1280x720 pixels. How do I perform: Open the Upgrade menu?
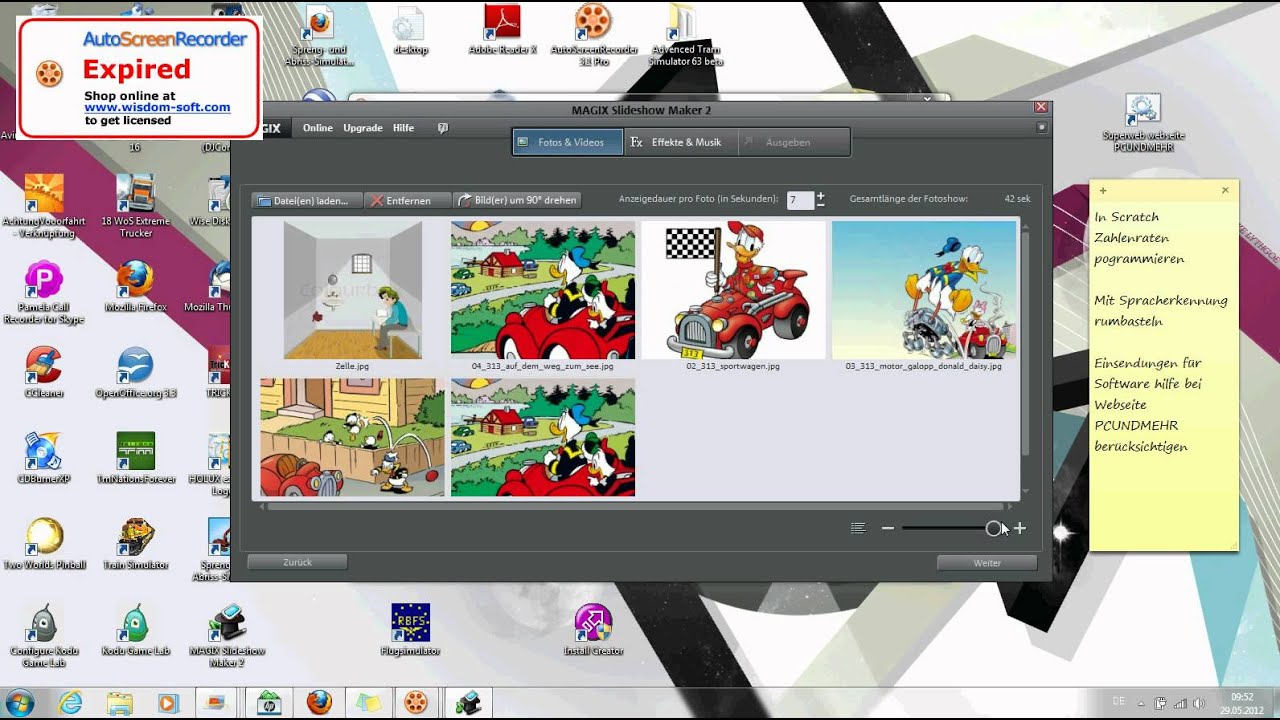363,128
